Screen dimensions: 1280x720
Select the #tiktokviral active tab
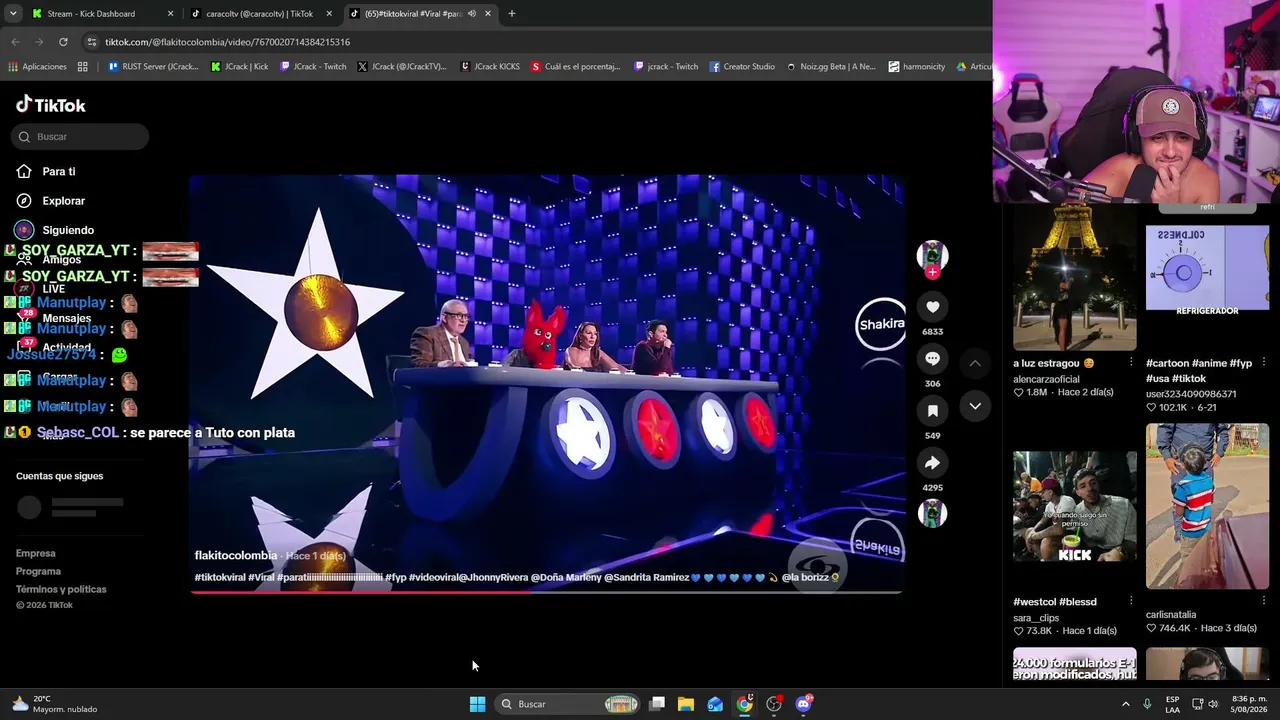click(421, 14)
